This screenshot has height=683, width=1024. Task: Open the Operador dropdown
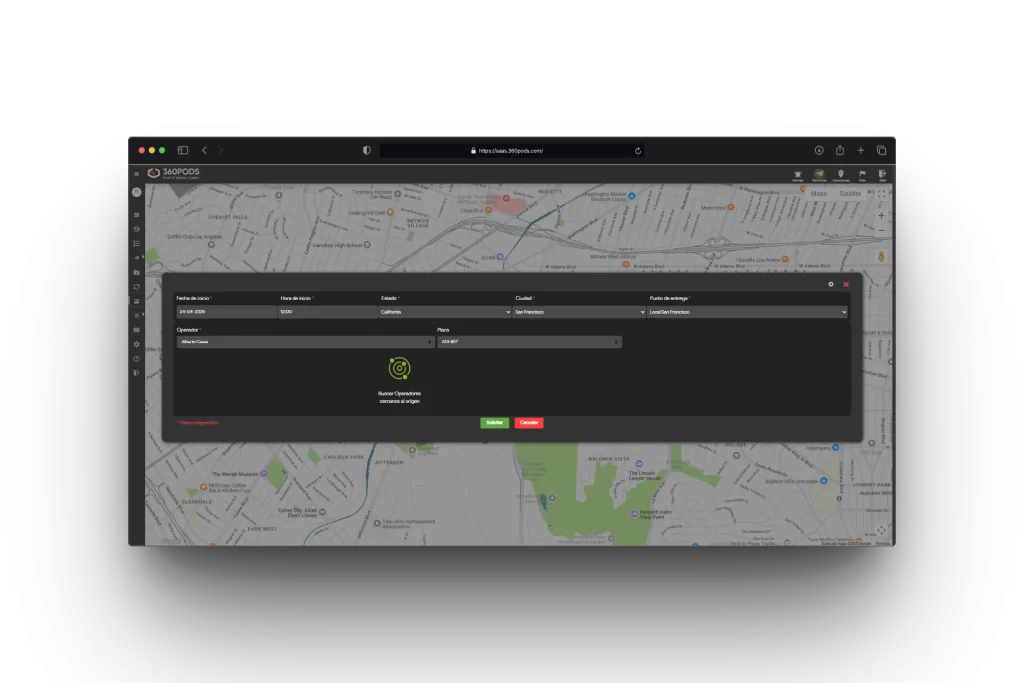(291, 342)
